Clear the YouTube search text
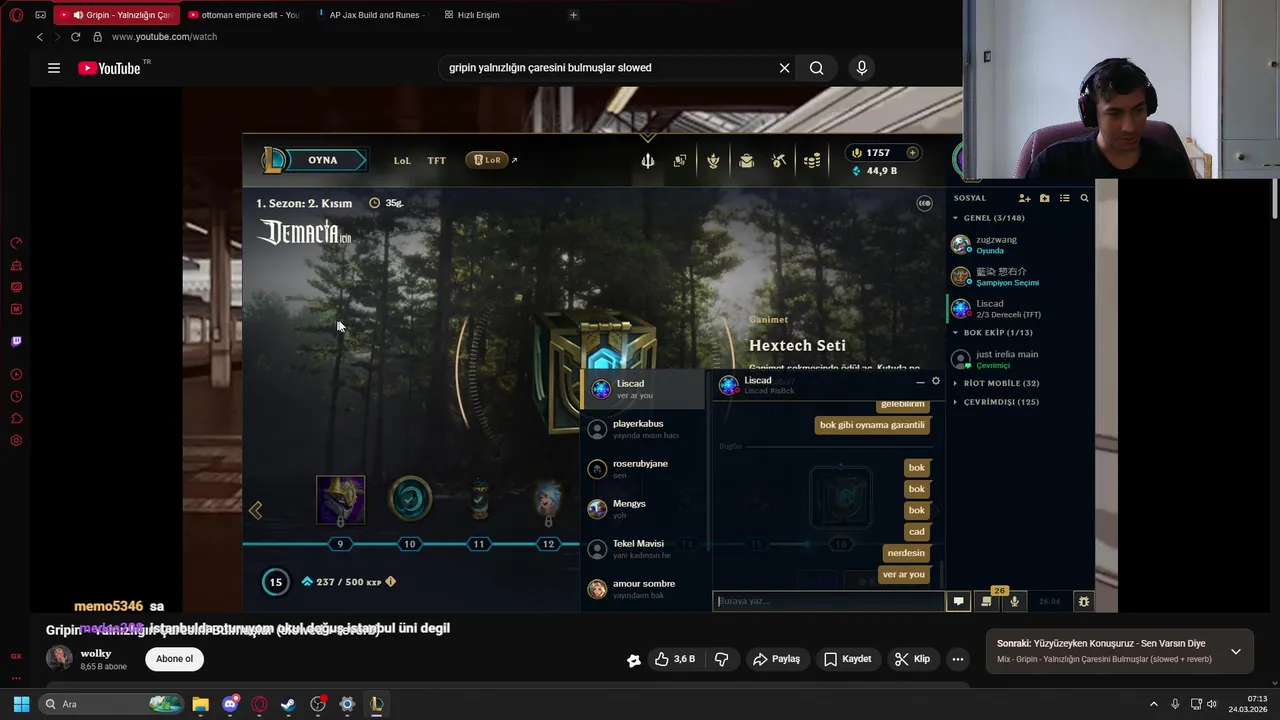 (785, 68)
